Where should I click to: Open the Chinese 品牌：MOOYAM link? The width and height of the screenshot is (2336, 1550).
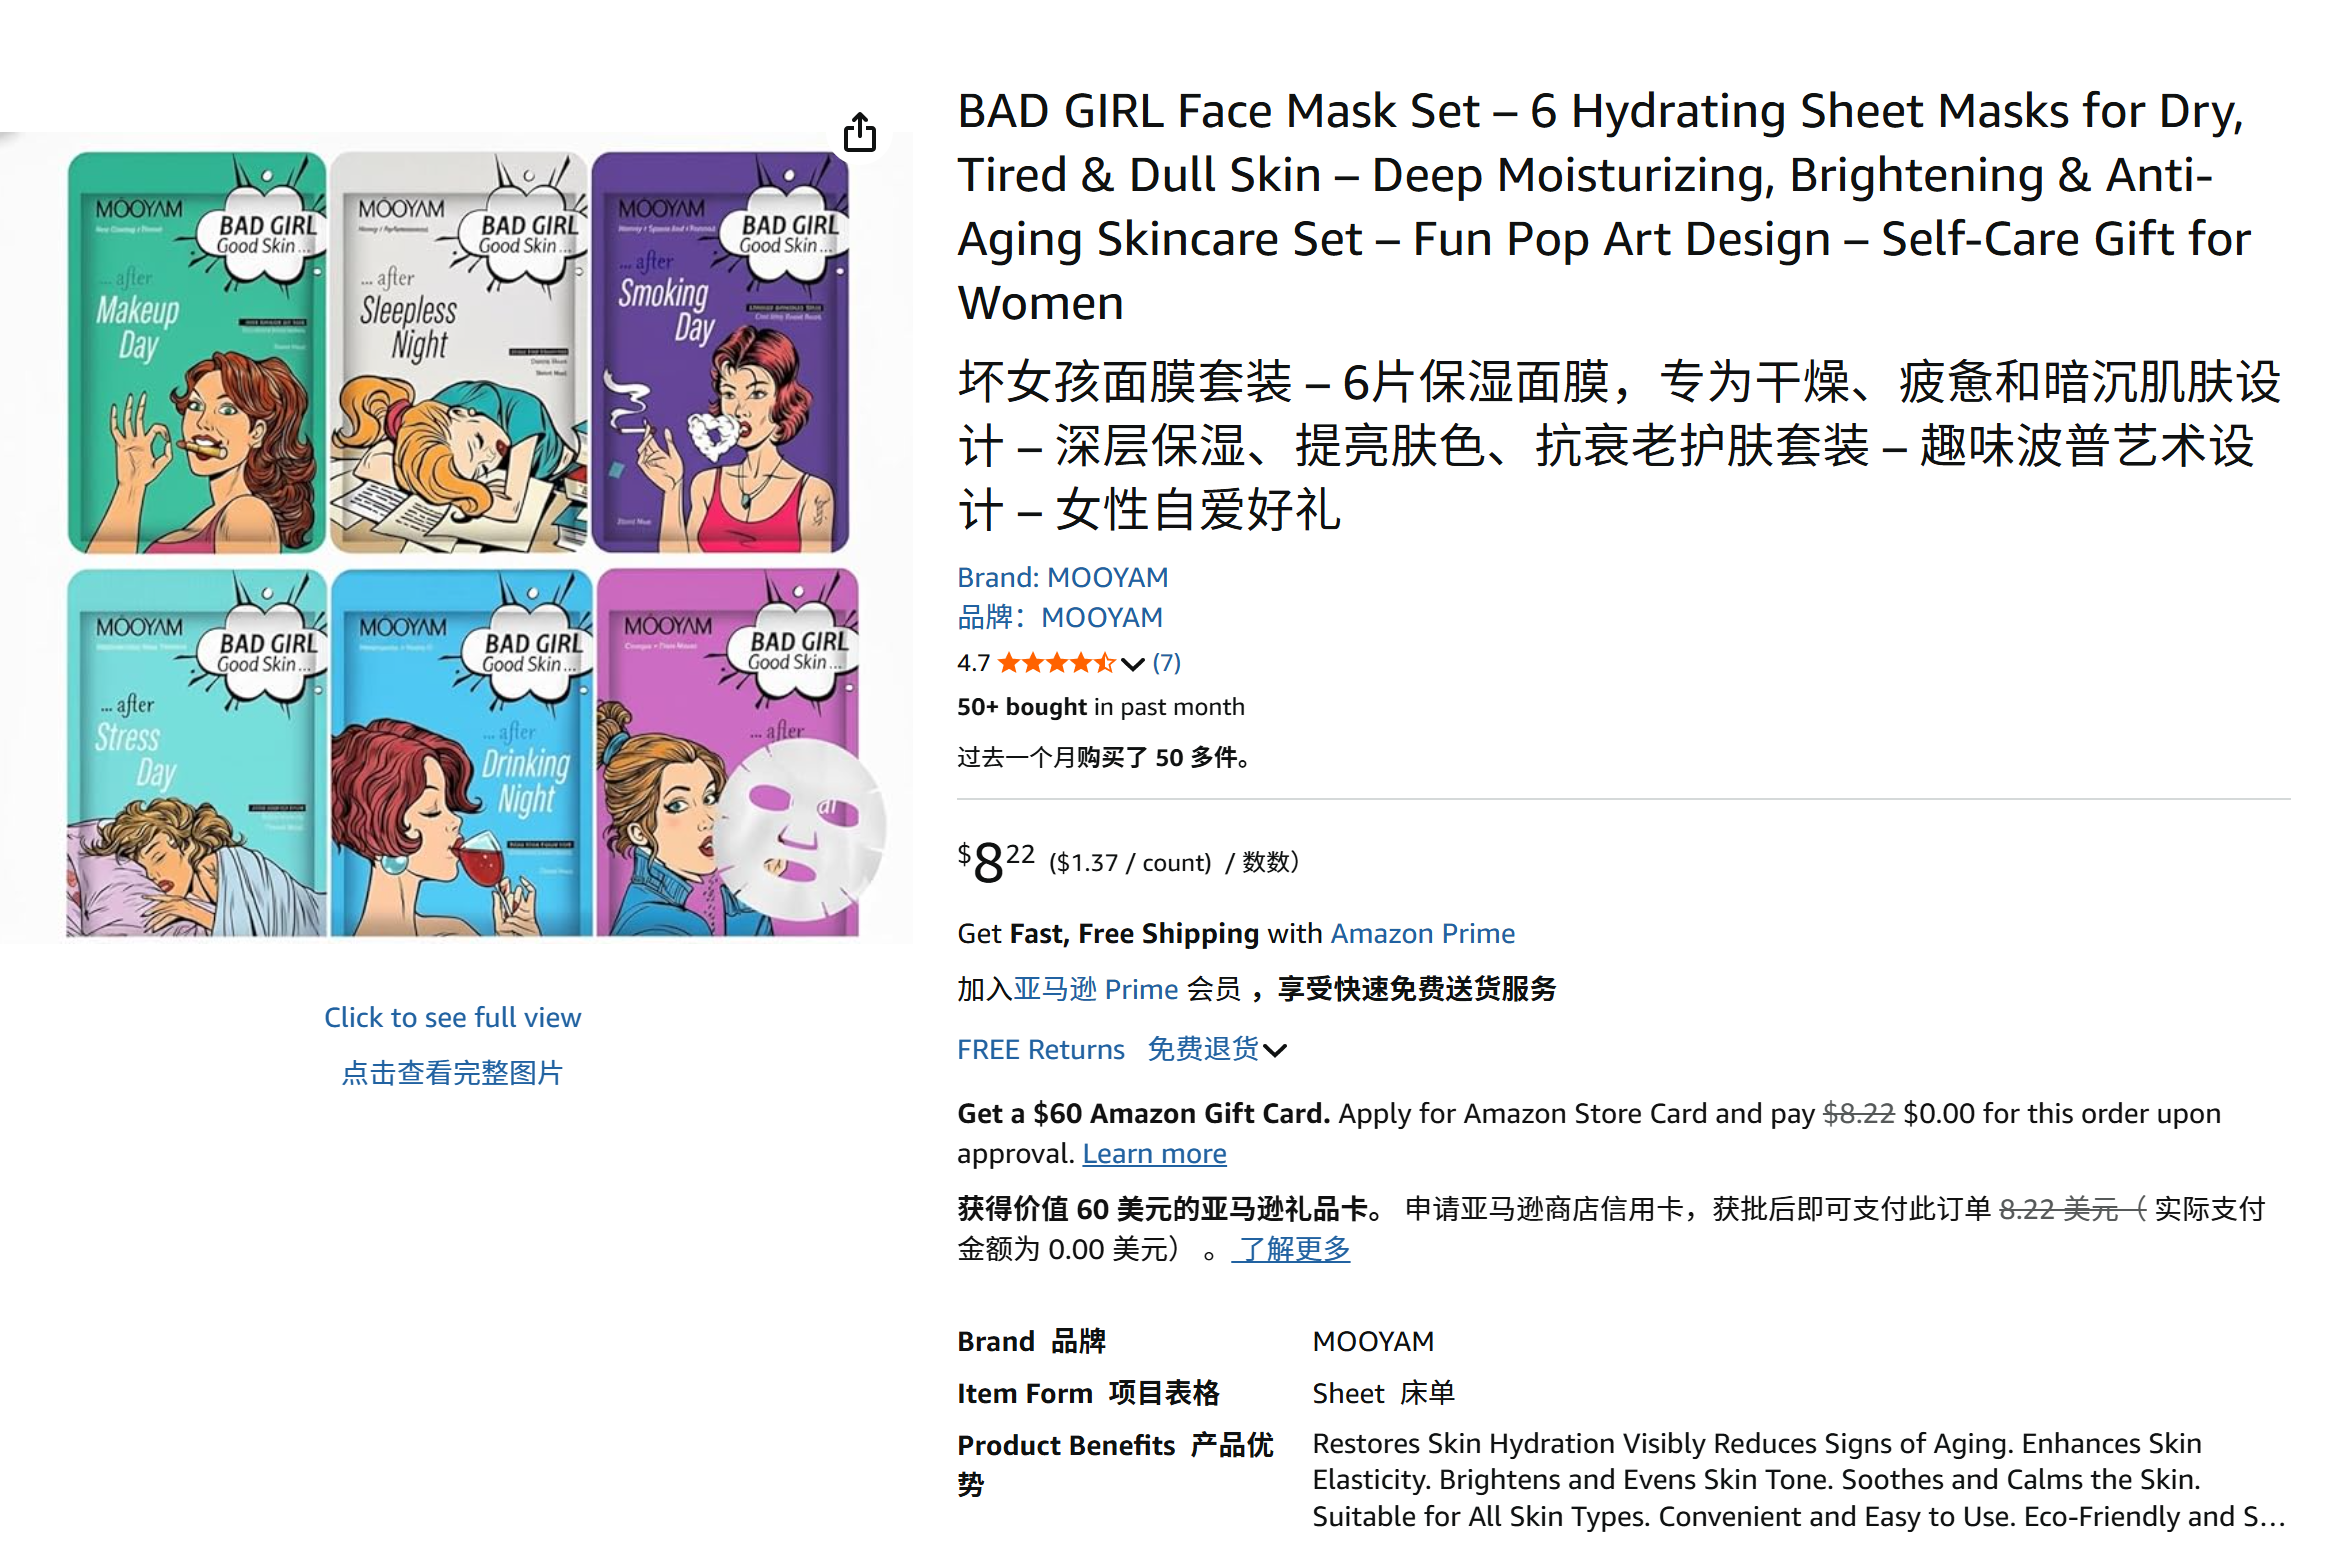click(x=1059, y=618)
